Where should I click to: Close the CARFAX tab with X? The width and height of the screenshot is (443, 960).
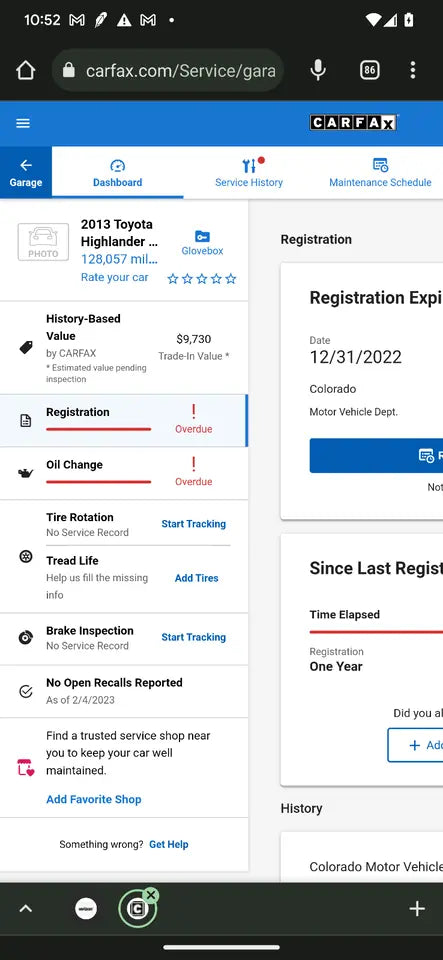pos(151,895)
